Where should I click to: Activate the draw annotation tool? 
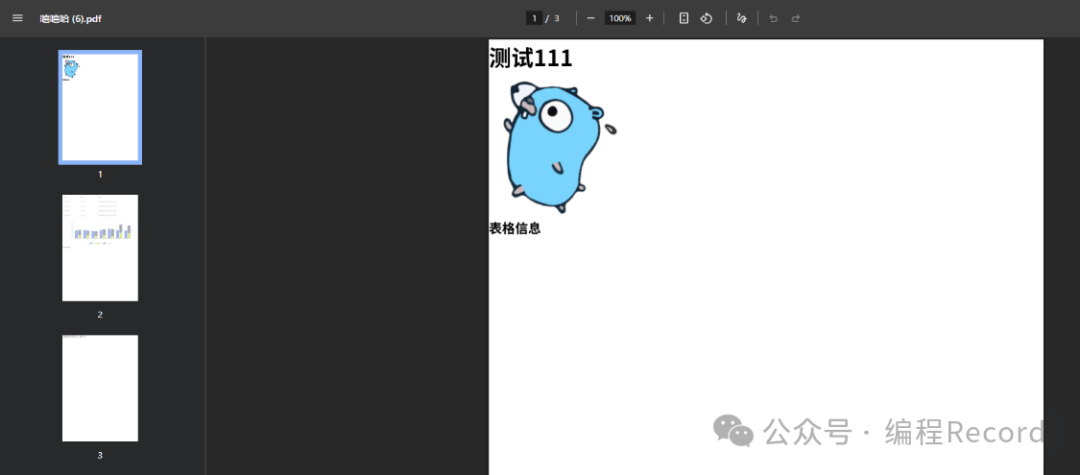click(741, 18)
